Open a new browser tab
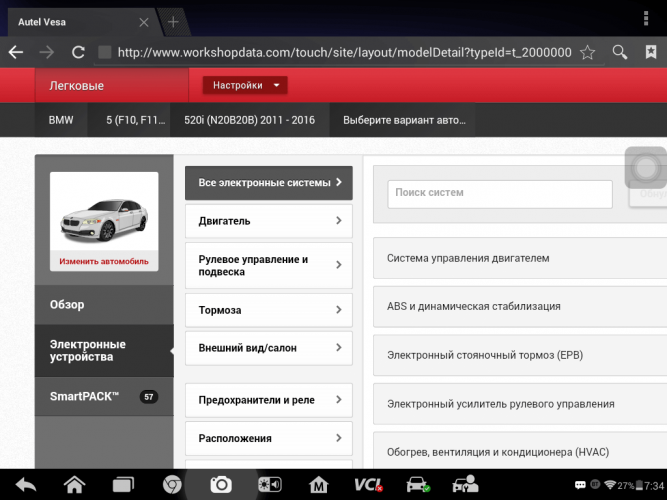Screen dimensions: 667x500 pos(173,22)
